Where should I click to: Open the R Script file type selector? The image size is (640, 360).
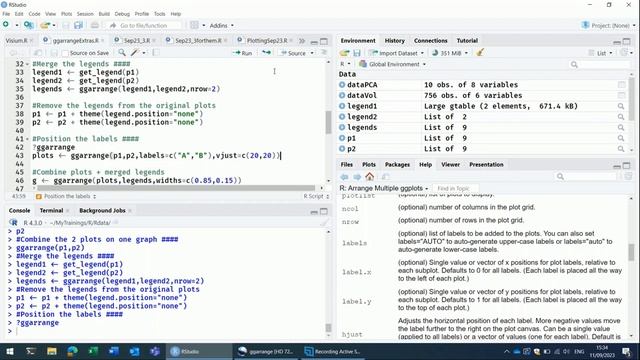[x=316, y=196]
